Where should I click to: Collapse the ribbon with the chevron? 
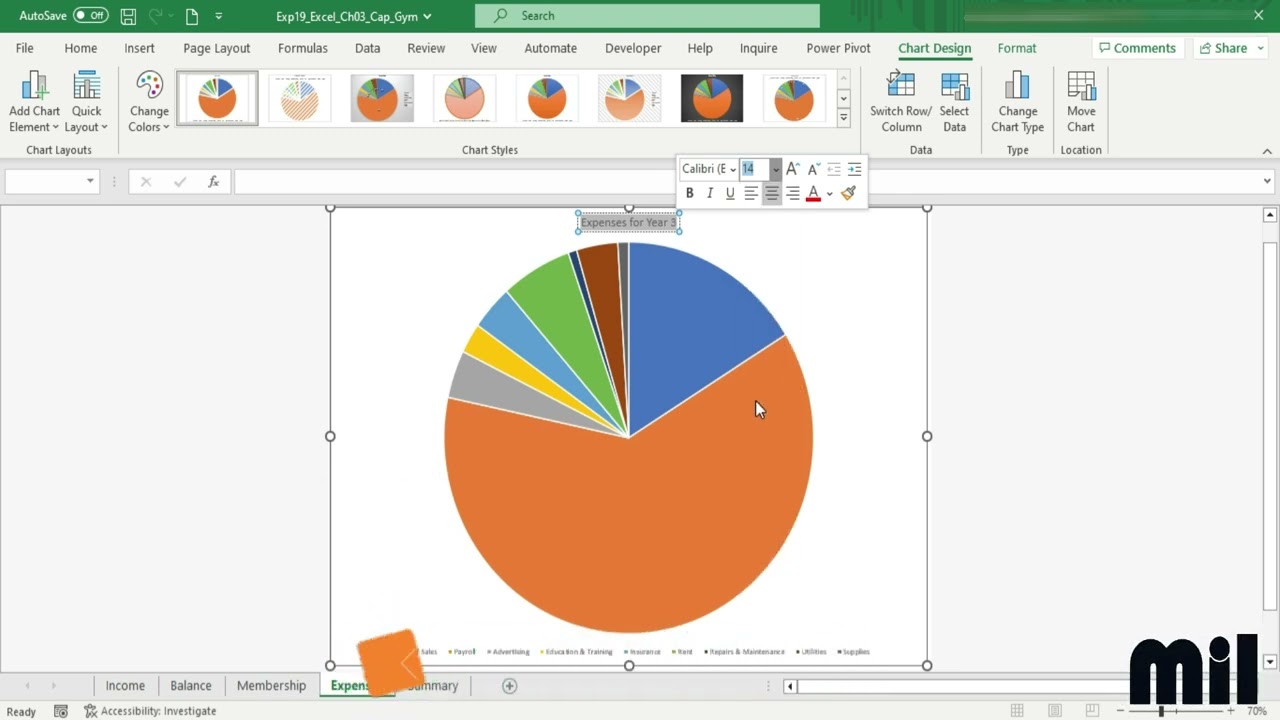click(1267, 151)
